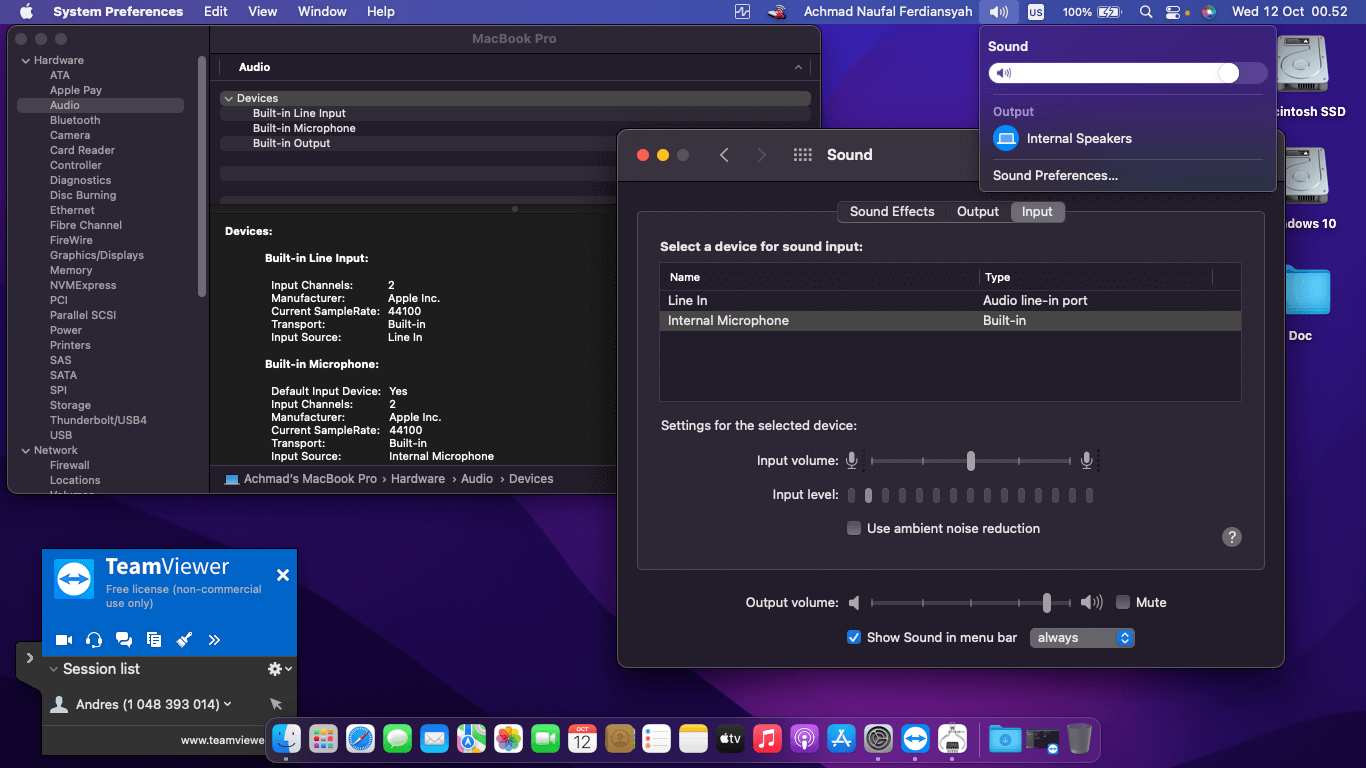The height and width of the screenshot is (768, 1366).
Task: Open the Help menu
Action: 381,12
